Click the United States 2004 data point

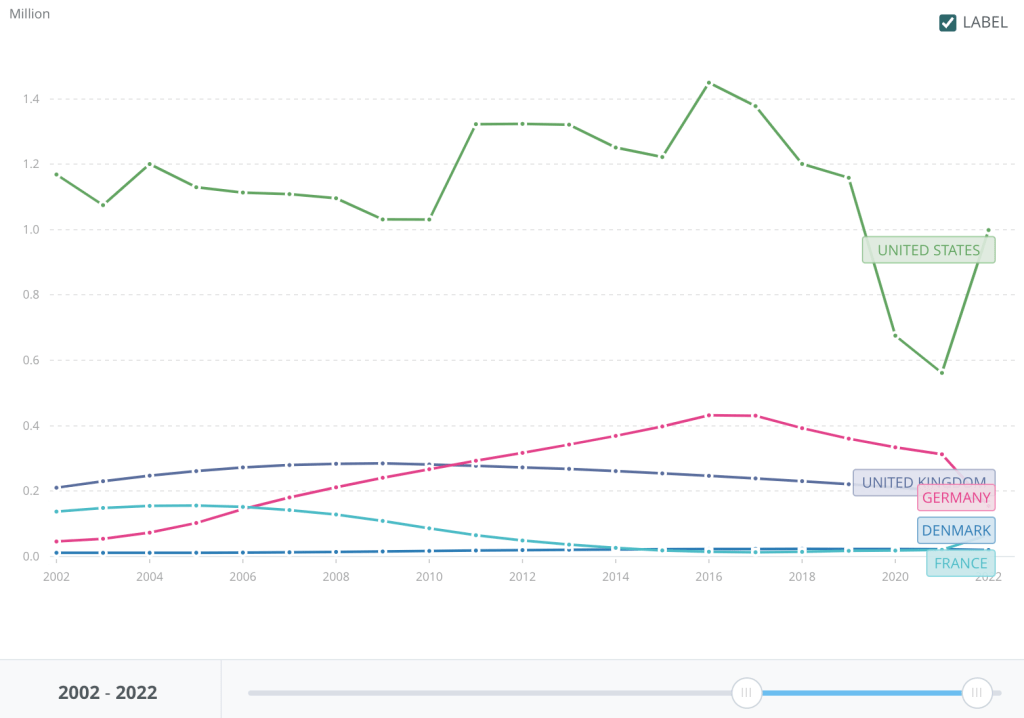point(150,164)
